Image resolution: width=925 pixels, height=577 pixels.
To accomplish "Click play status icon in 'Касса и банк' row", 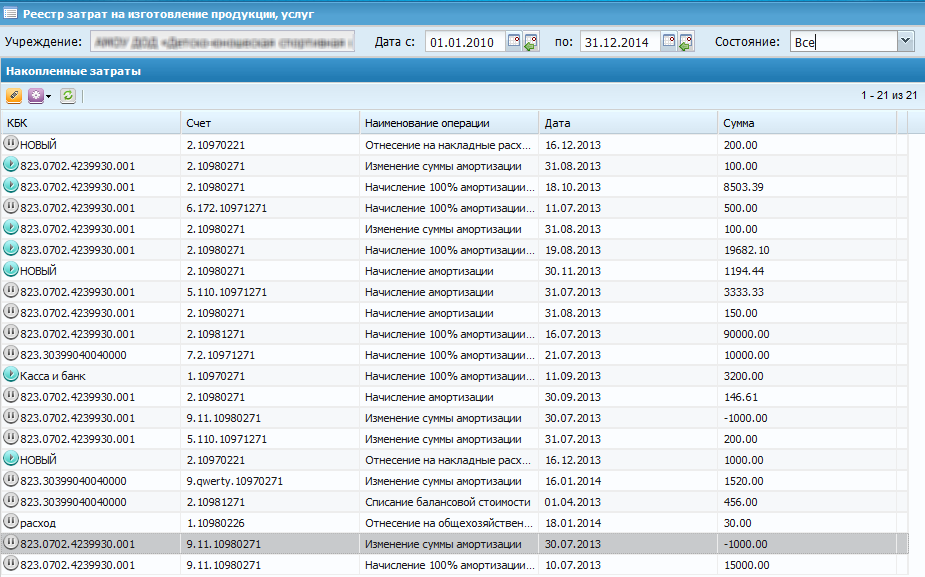I will [x=11, y=374].
